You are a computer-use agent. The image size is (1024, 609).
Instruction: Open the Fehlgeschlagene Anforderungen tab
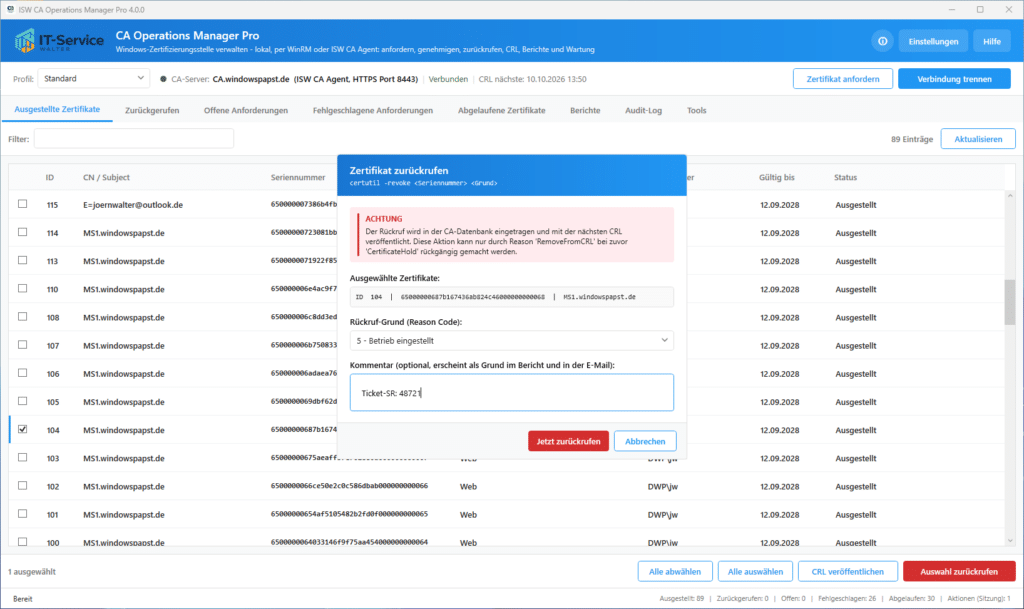[373, 110]
